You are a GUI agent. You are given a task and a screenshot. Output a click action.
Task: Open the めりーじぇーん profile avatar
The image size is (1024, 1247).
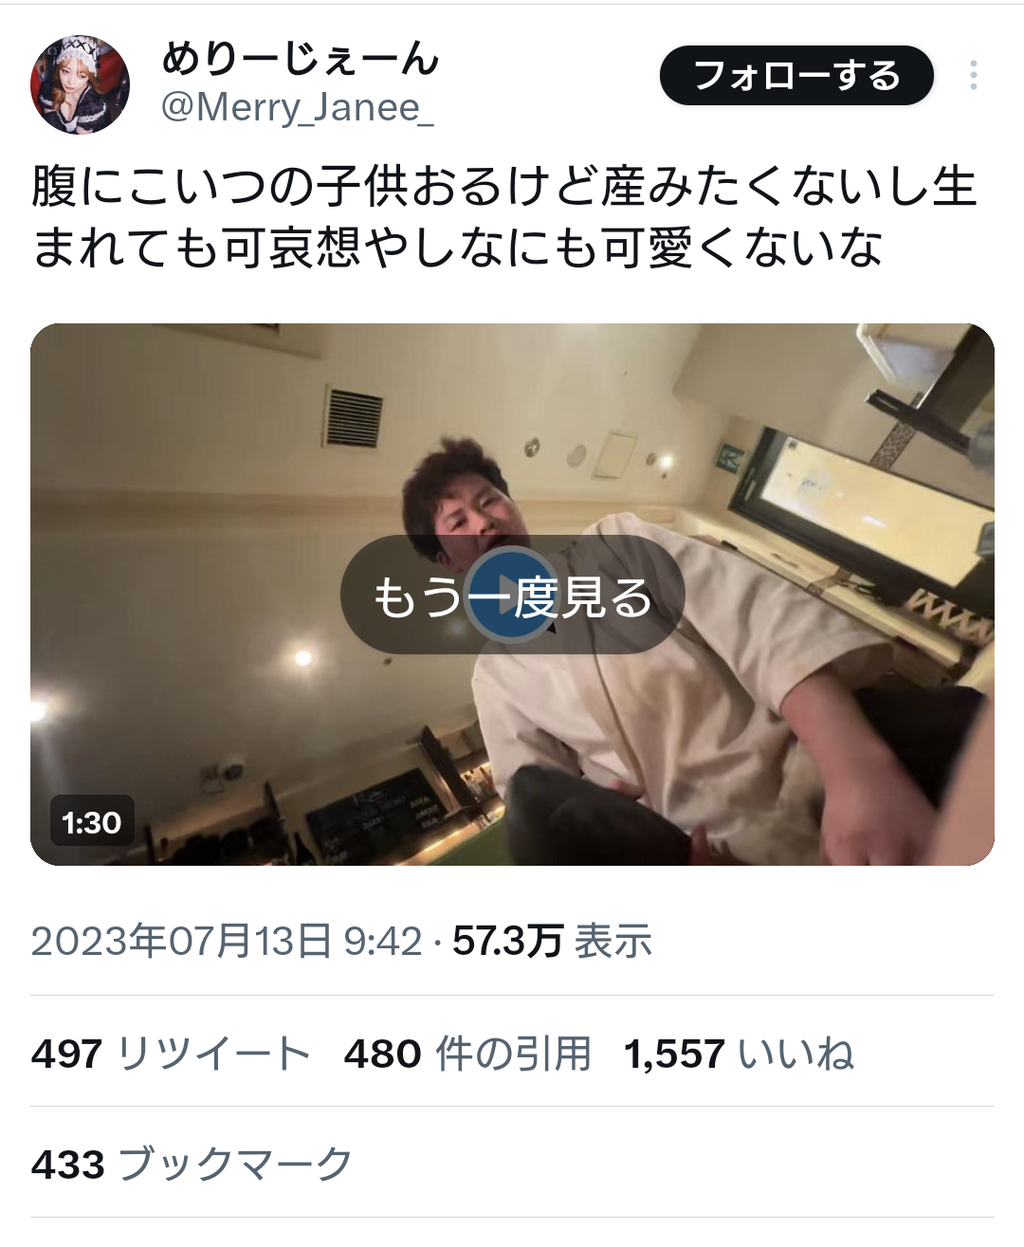click(80, 85)
